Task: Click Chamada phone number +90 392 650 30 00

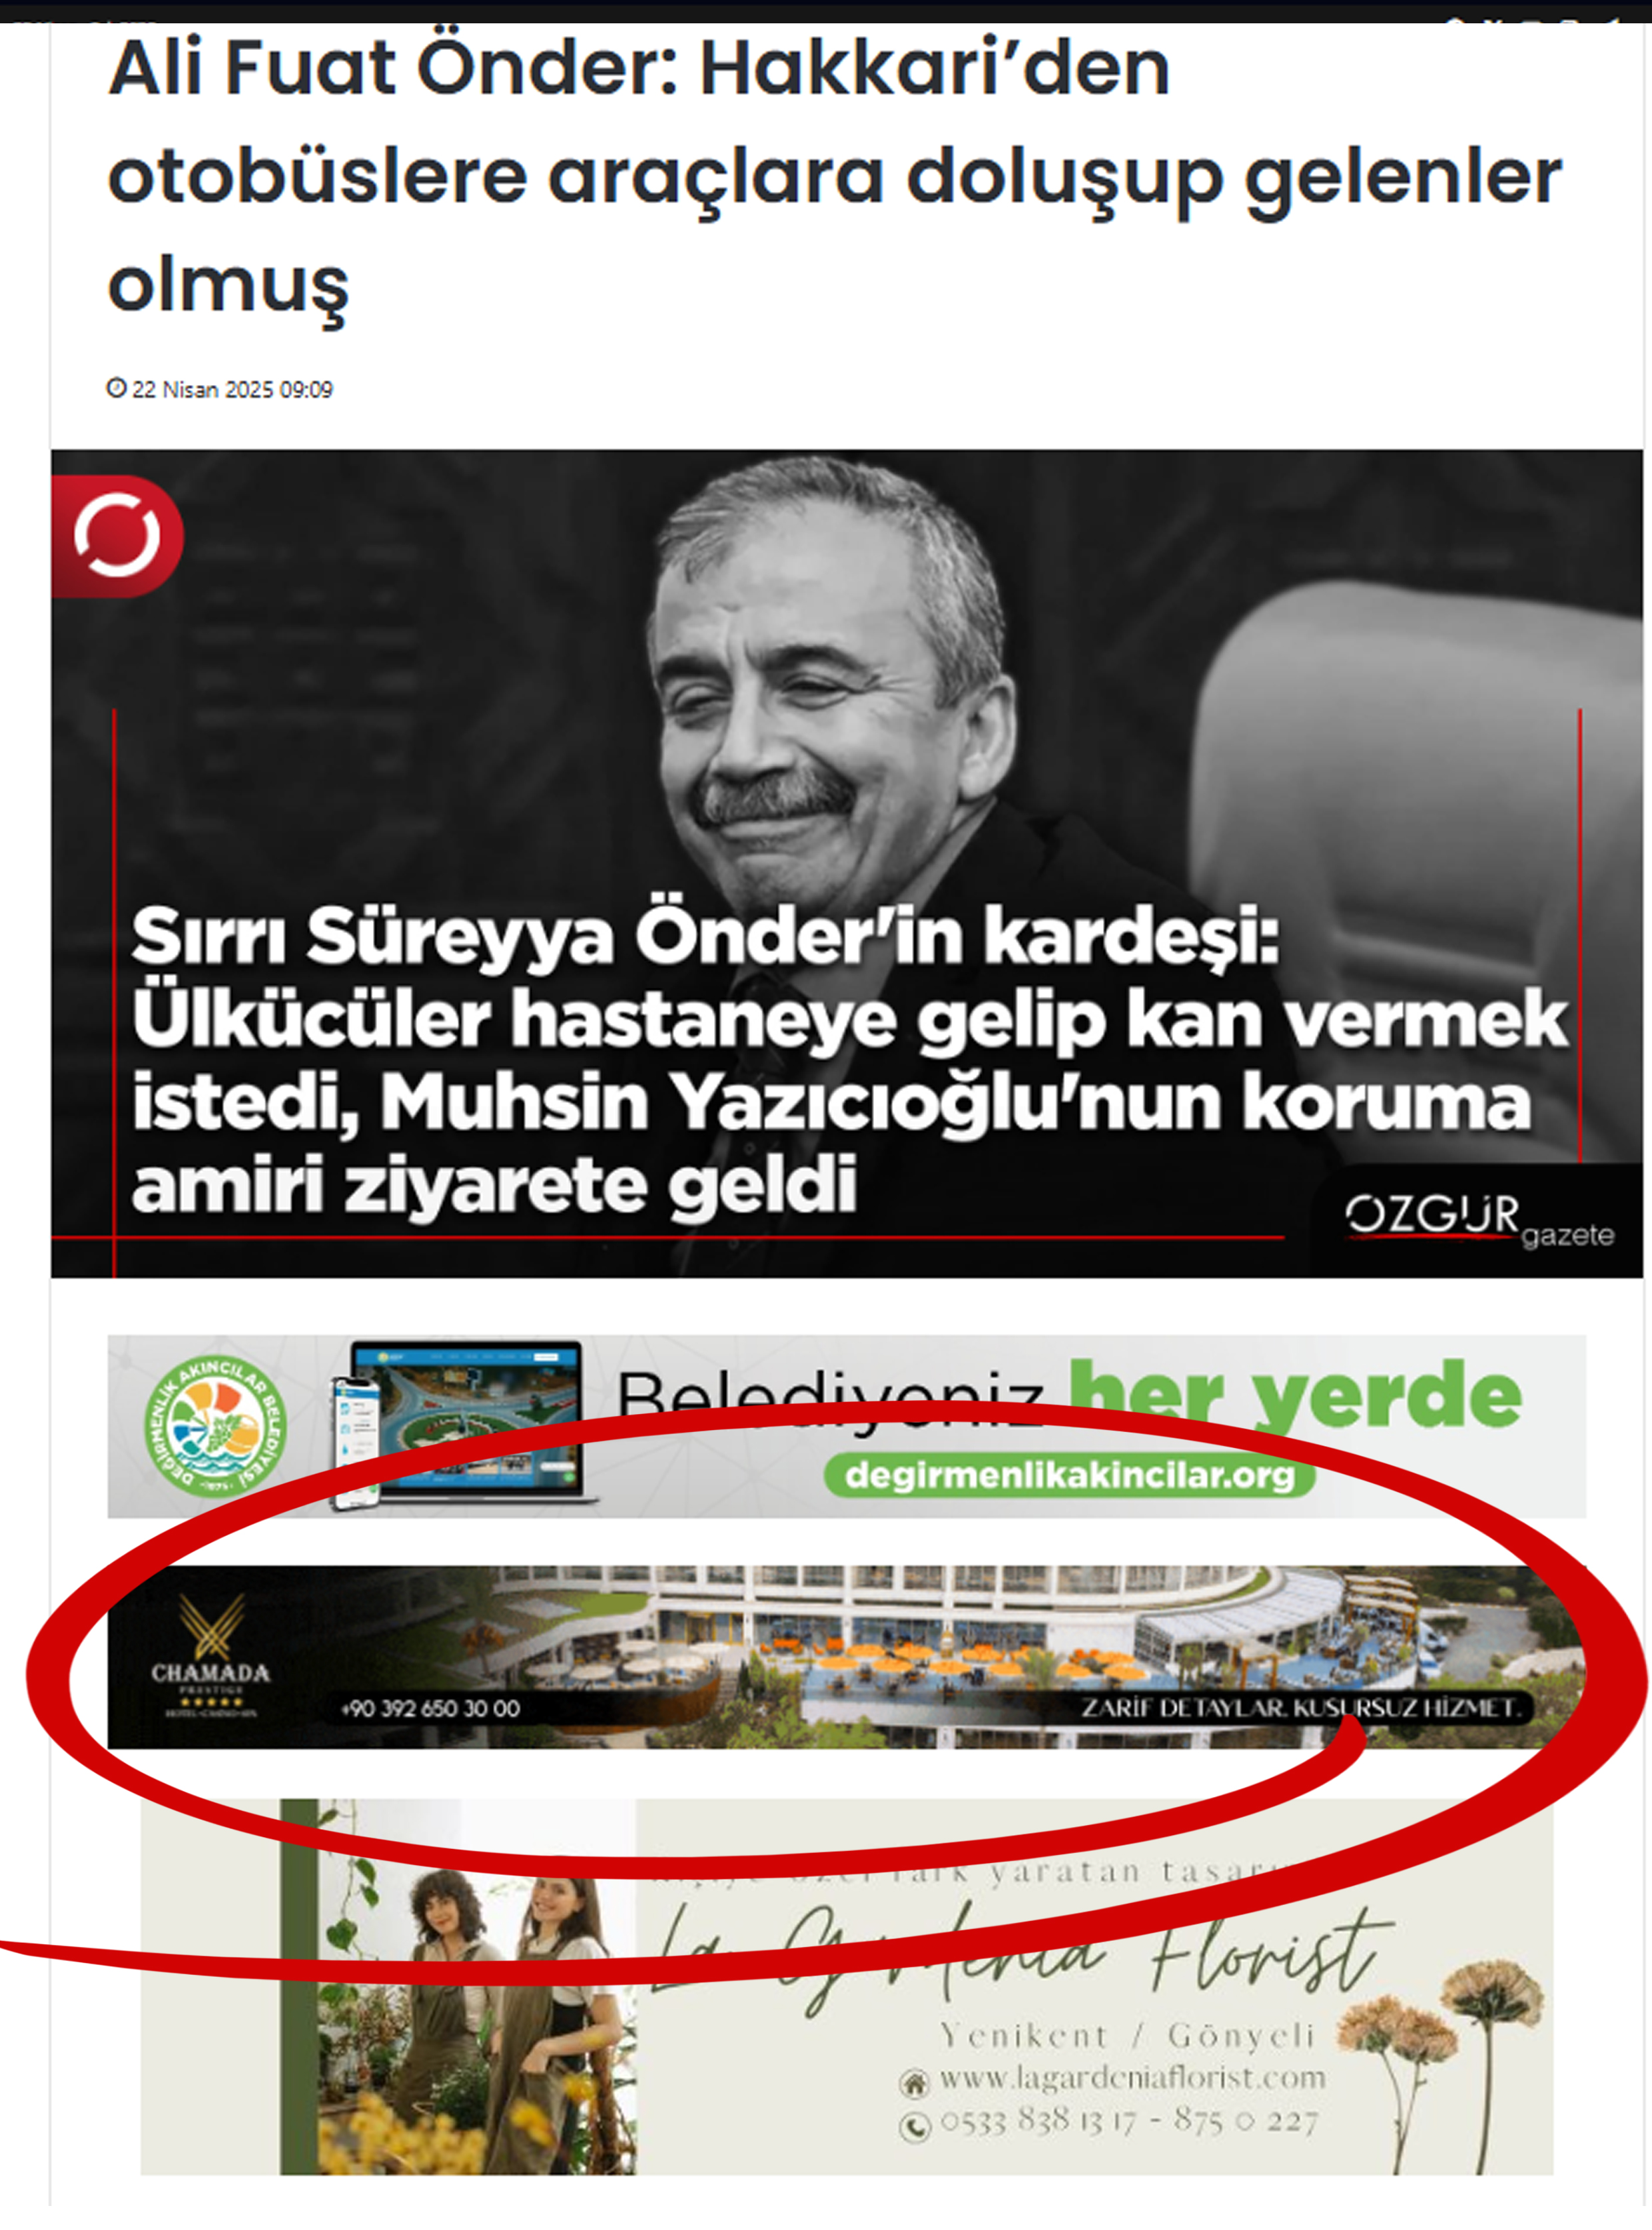Action: [x=431, y=1709]
